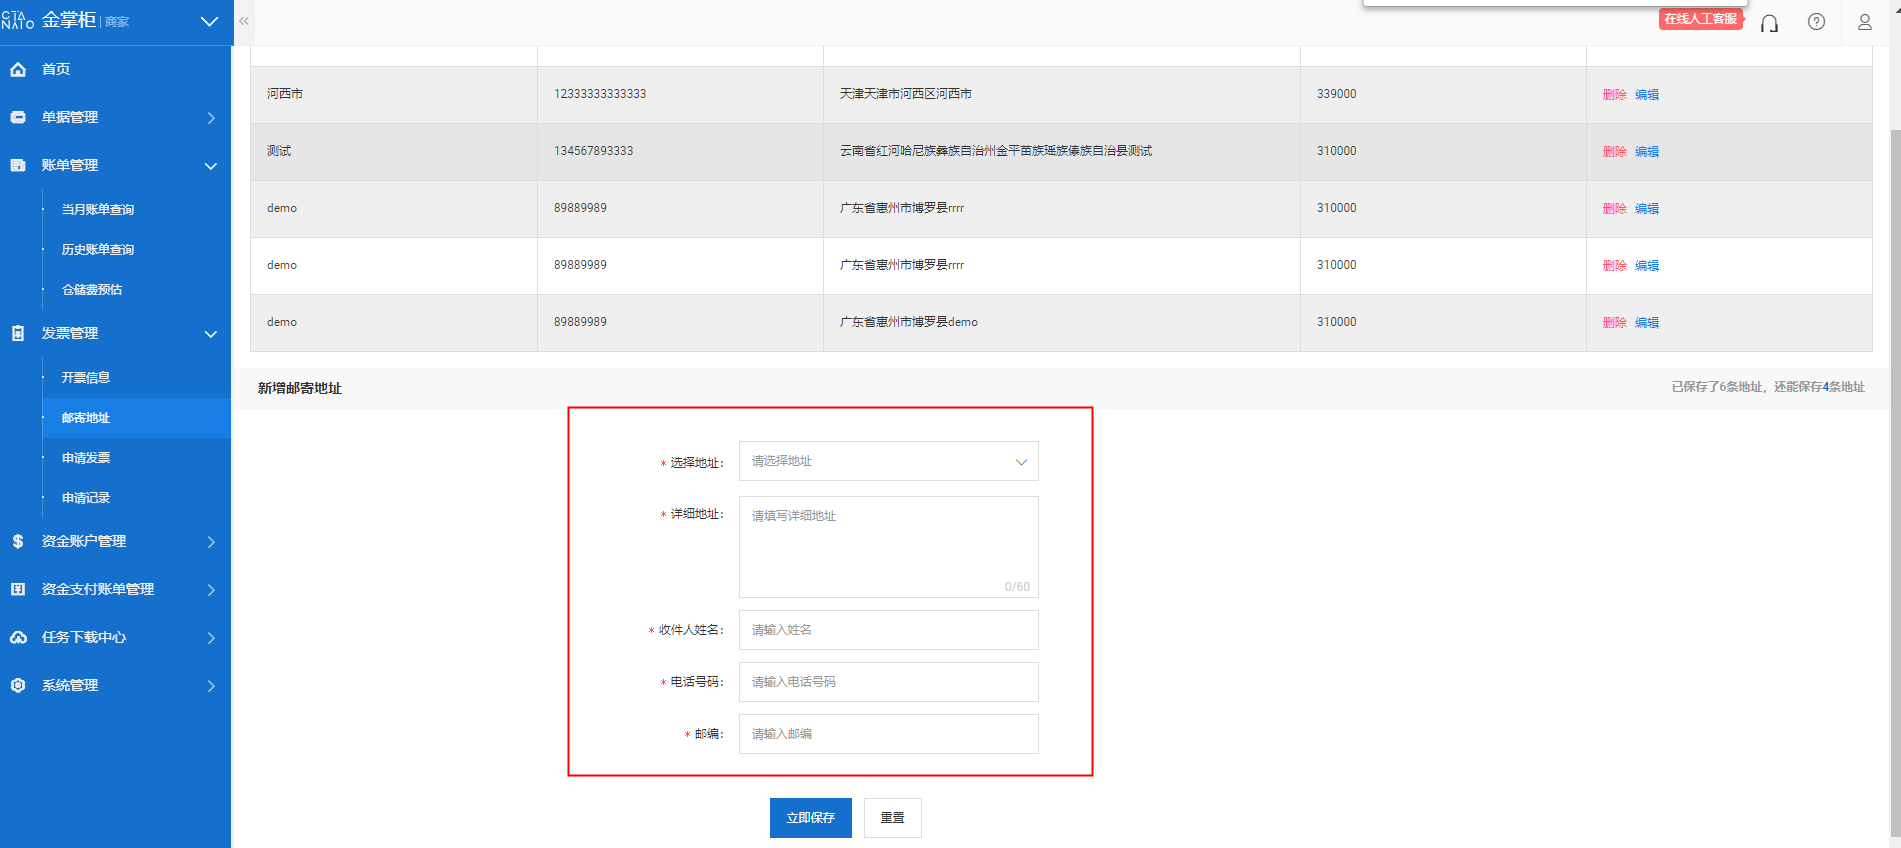Viewport: 1901px width, 848px height.
Task: Open 仓储费预估 menu item
Action: click(x=91, y=289)
